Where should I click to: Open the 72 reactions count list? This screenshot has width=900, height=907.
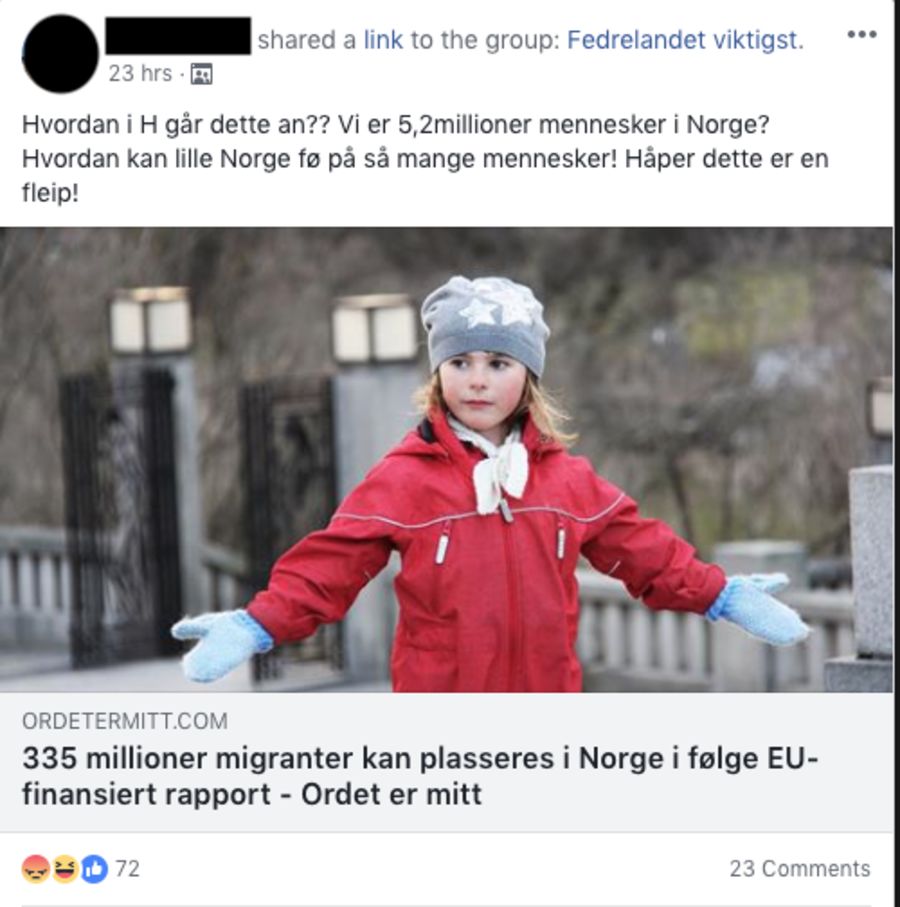point(127,868)
